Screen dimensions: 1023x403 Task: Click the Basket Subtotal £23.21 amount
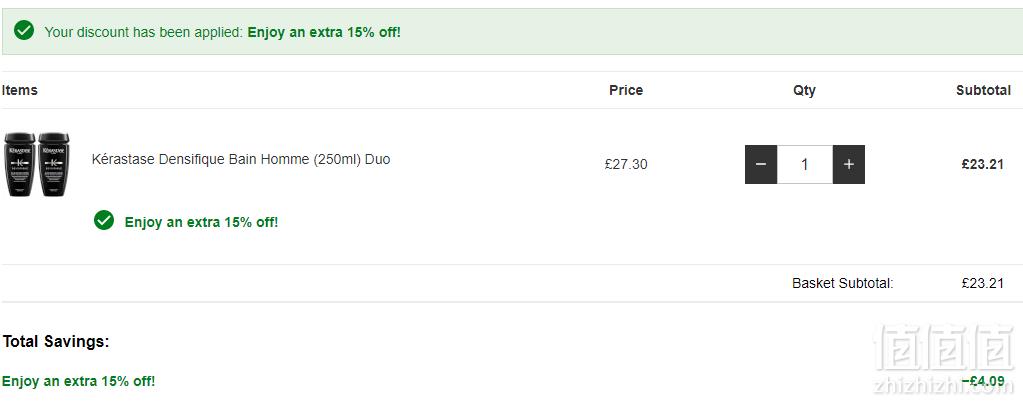pyautogui.click(x=983, y=284)
